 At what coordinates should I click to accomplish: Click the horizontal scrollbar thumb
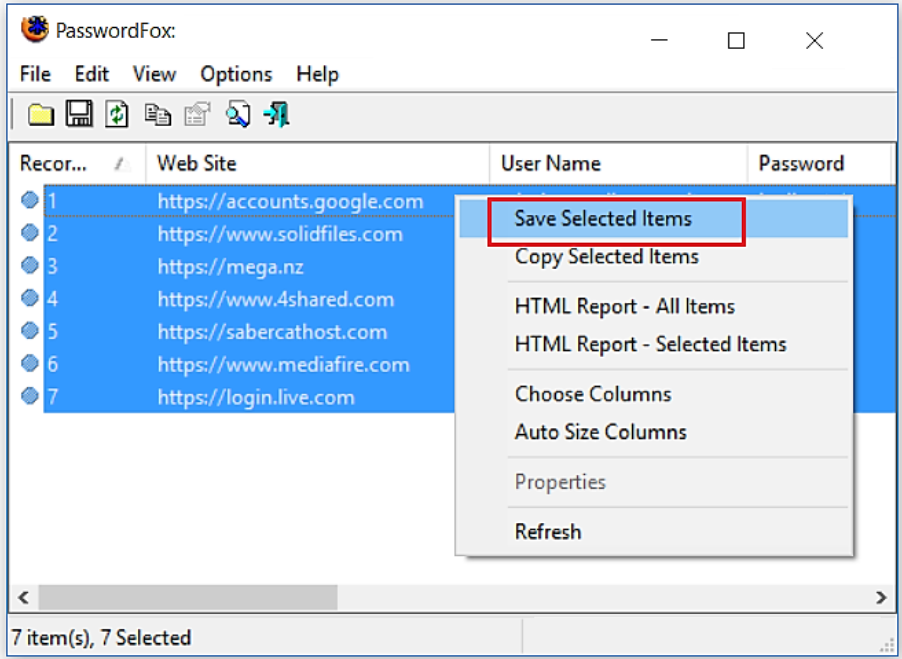pyautogui.click(x=188, y=597)
